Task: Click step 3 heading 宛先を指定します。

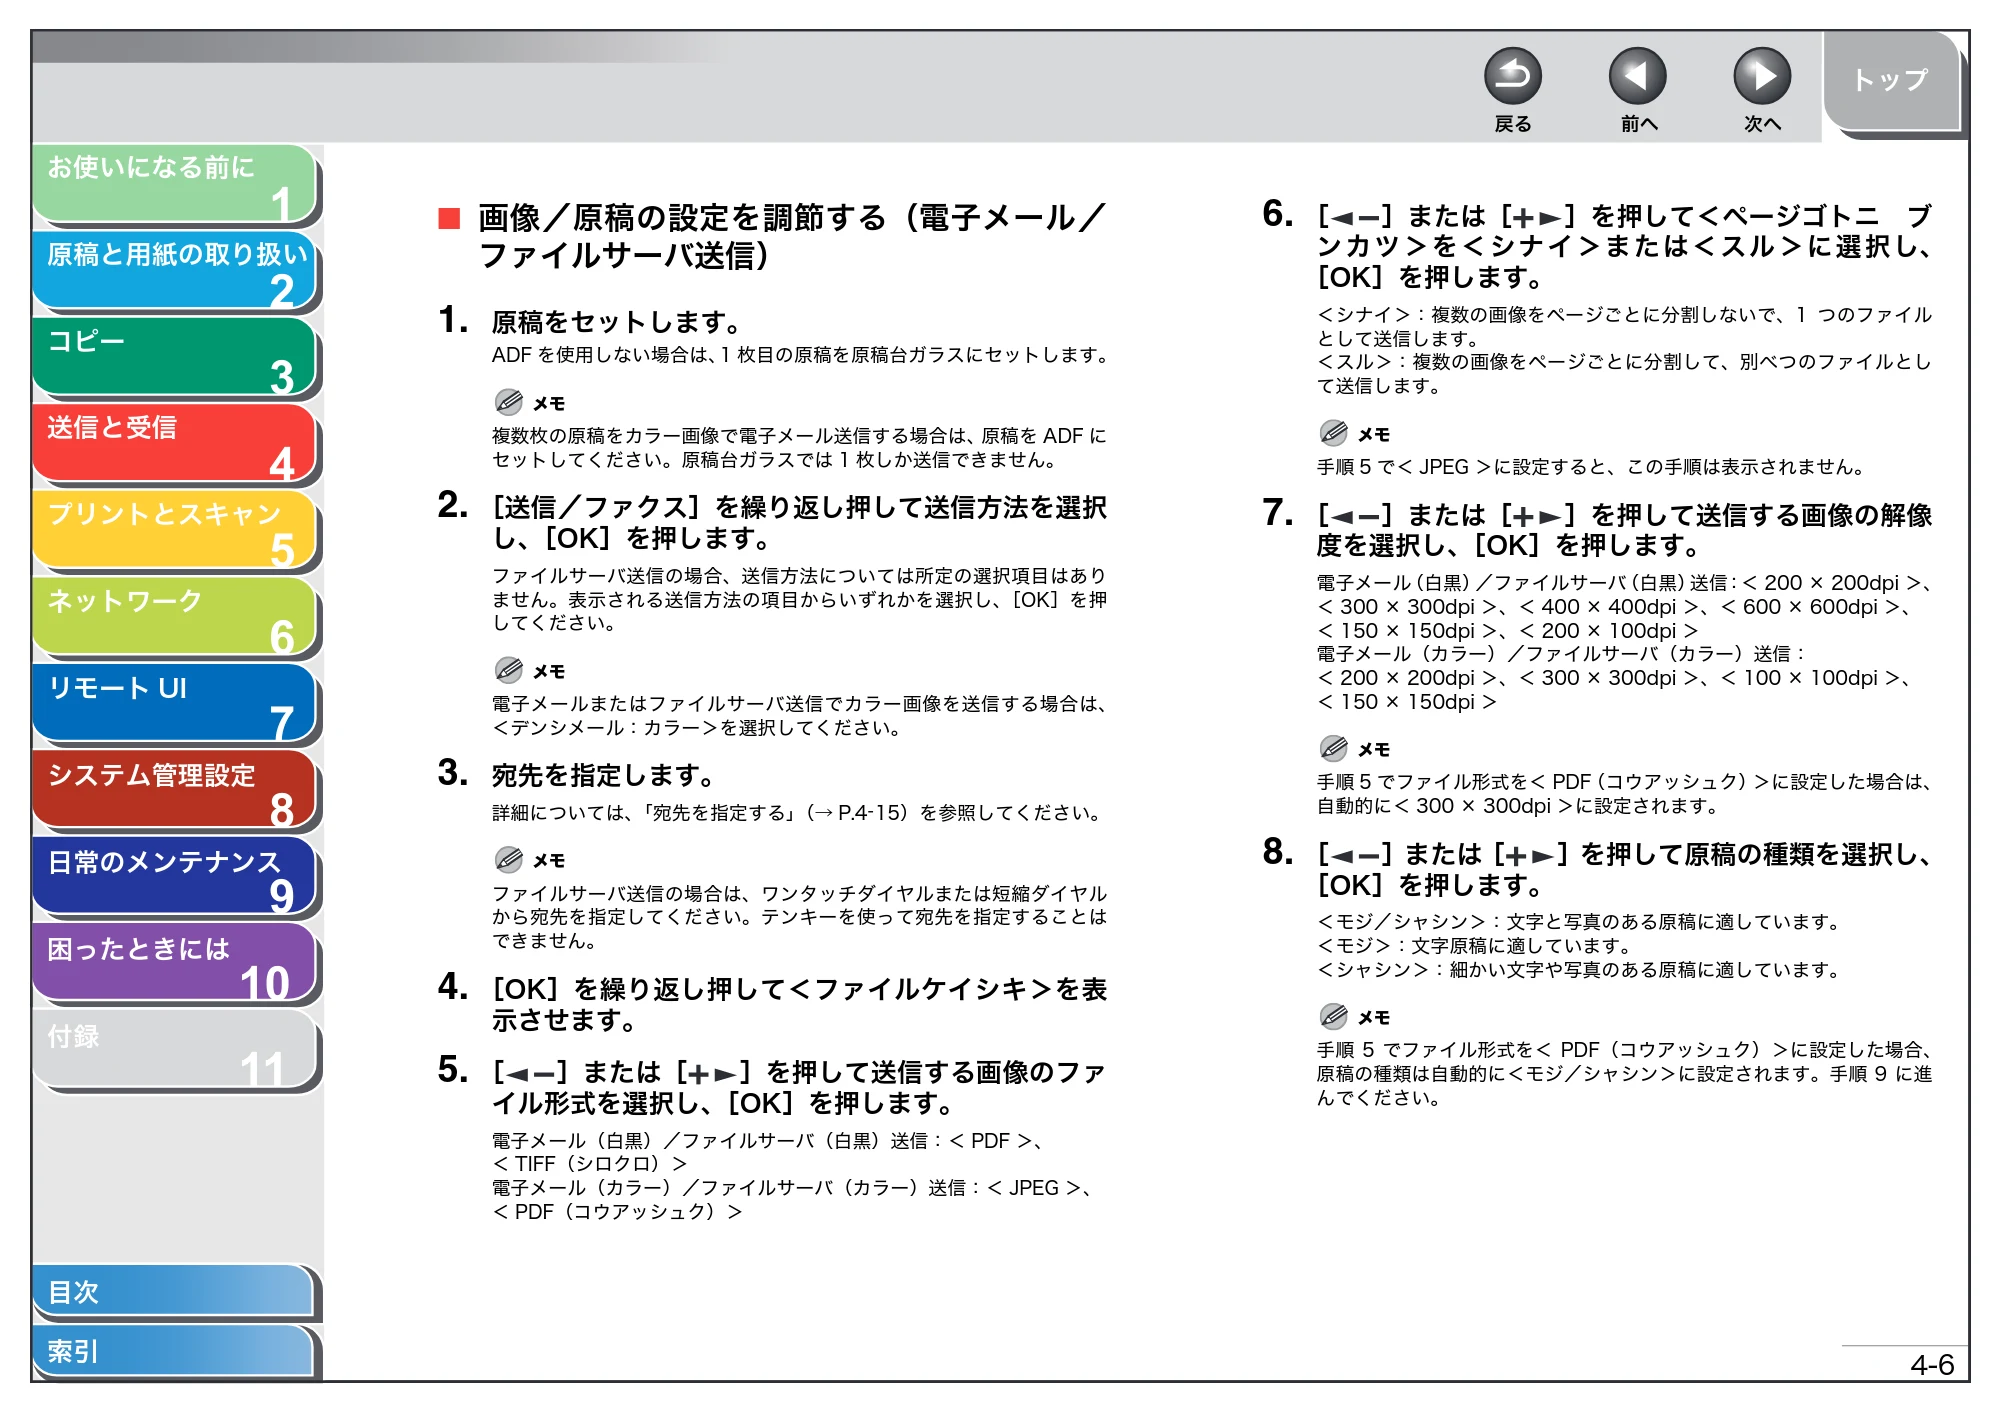Action: pyautogui.click(x=603, y=775)
